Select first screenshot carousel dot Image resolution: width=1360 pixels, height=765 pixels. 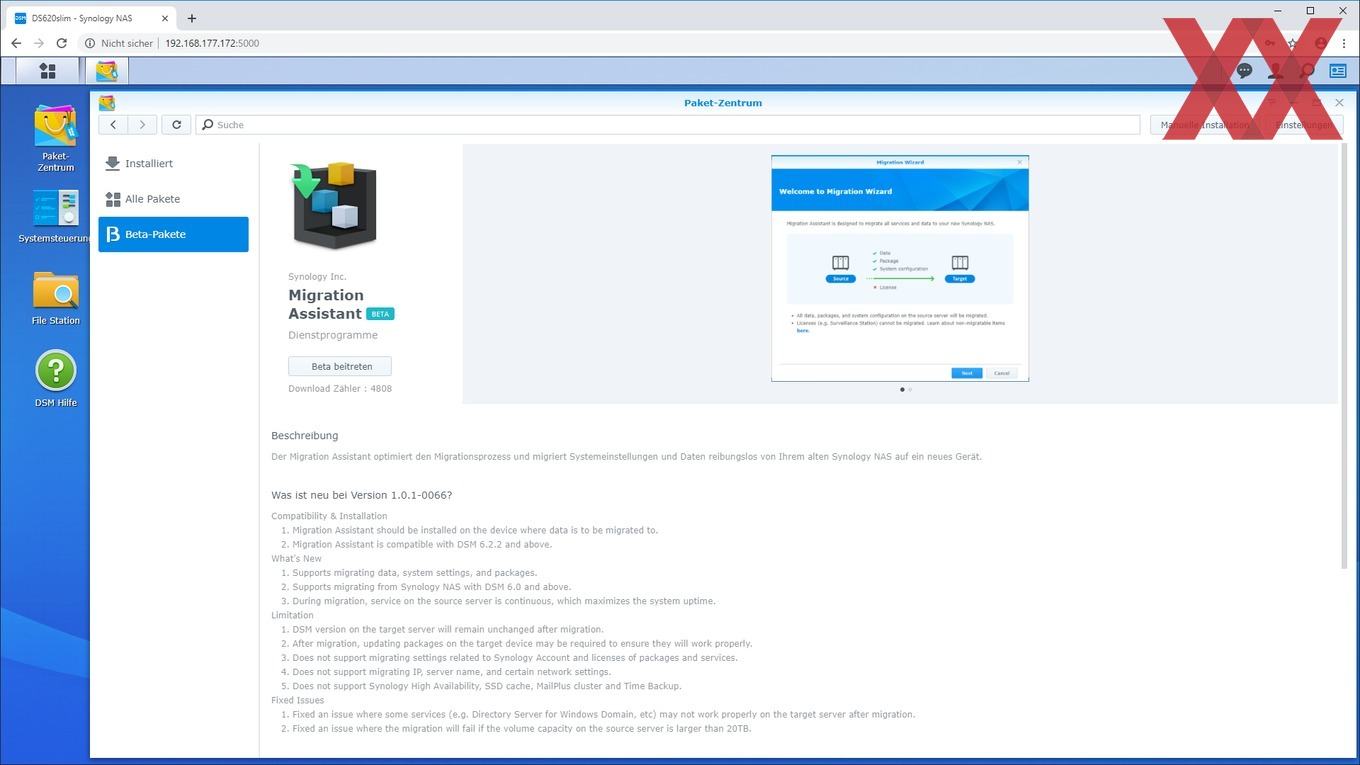pyautogui.click(x=902, y=389)
